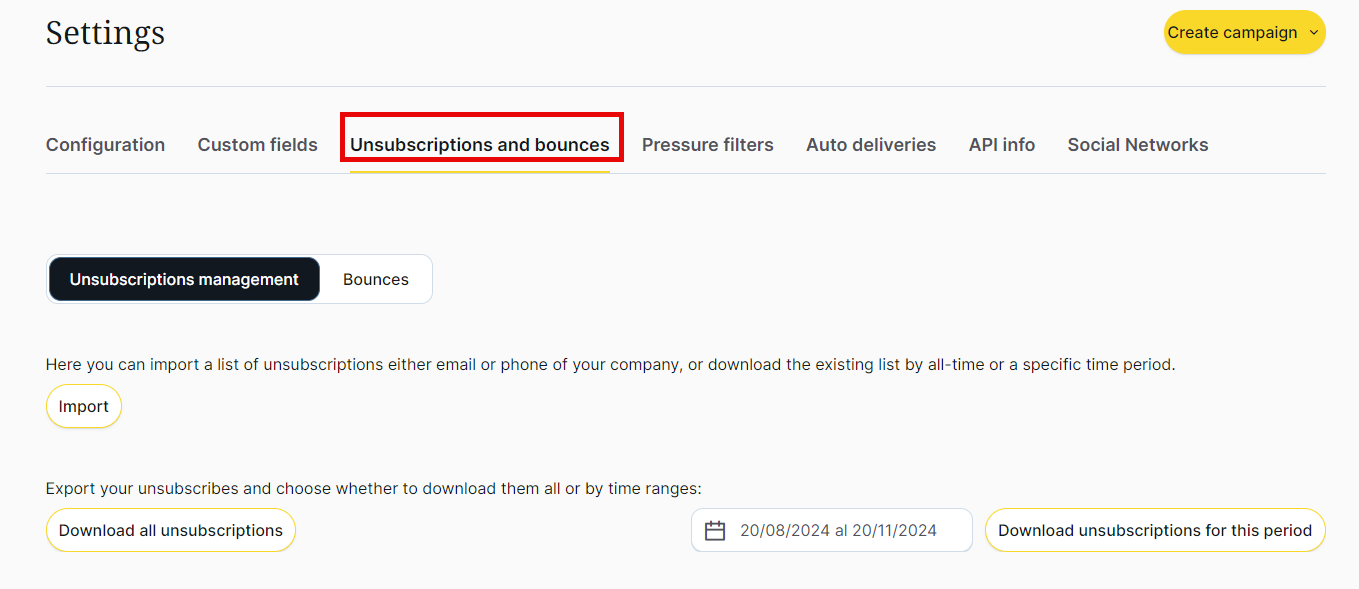Click the date text 20/08/2024 al 20/11/2024

pyautogui.click(x=838, y=531)
